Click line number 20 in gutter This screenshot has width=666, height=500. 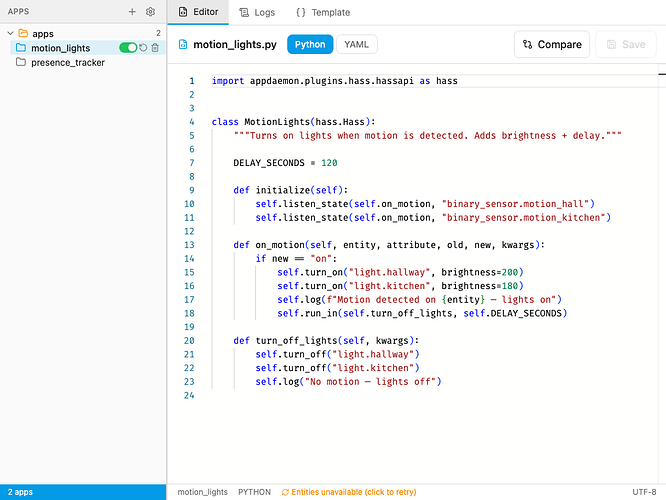pyautogui.click(x=189, y=340)
